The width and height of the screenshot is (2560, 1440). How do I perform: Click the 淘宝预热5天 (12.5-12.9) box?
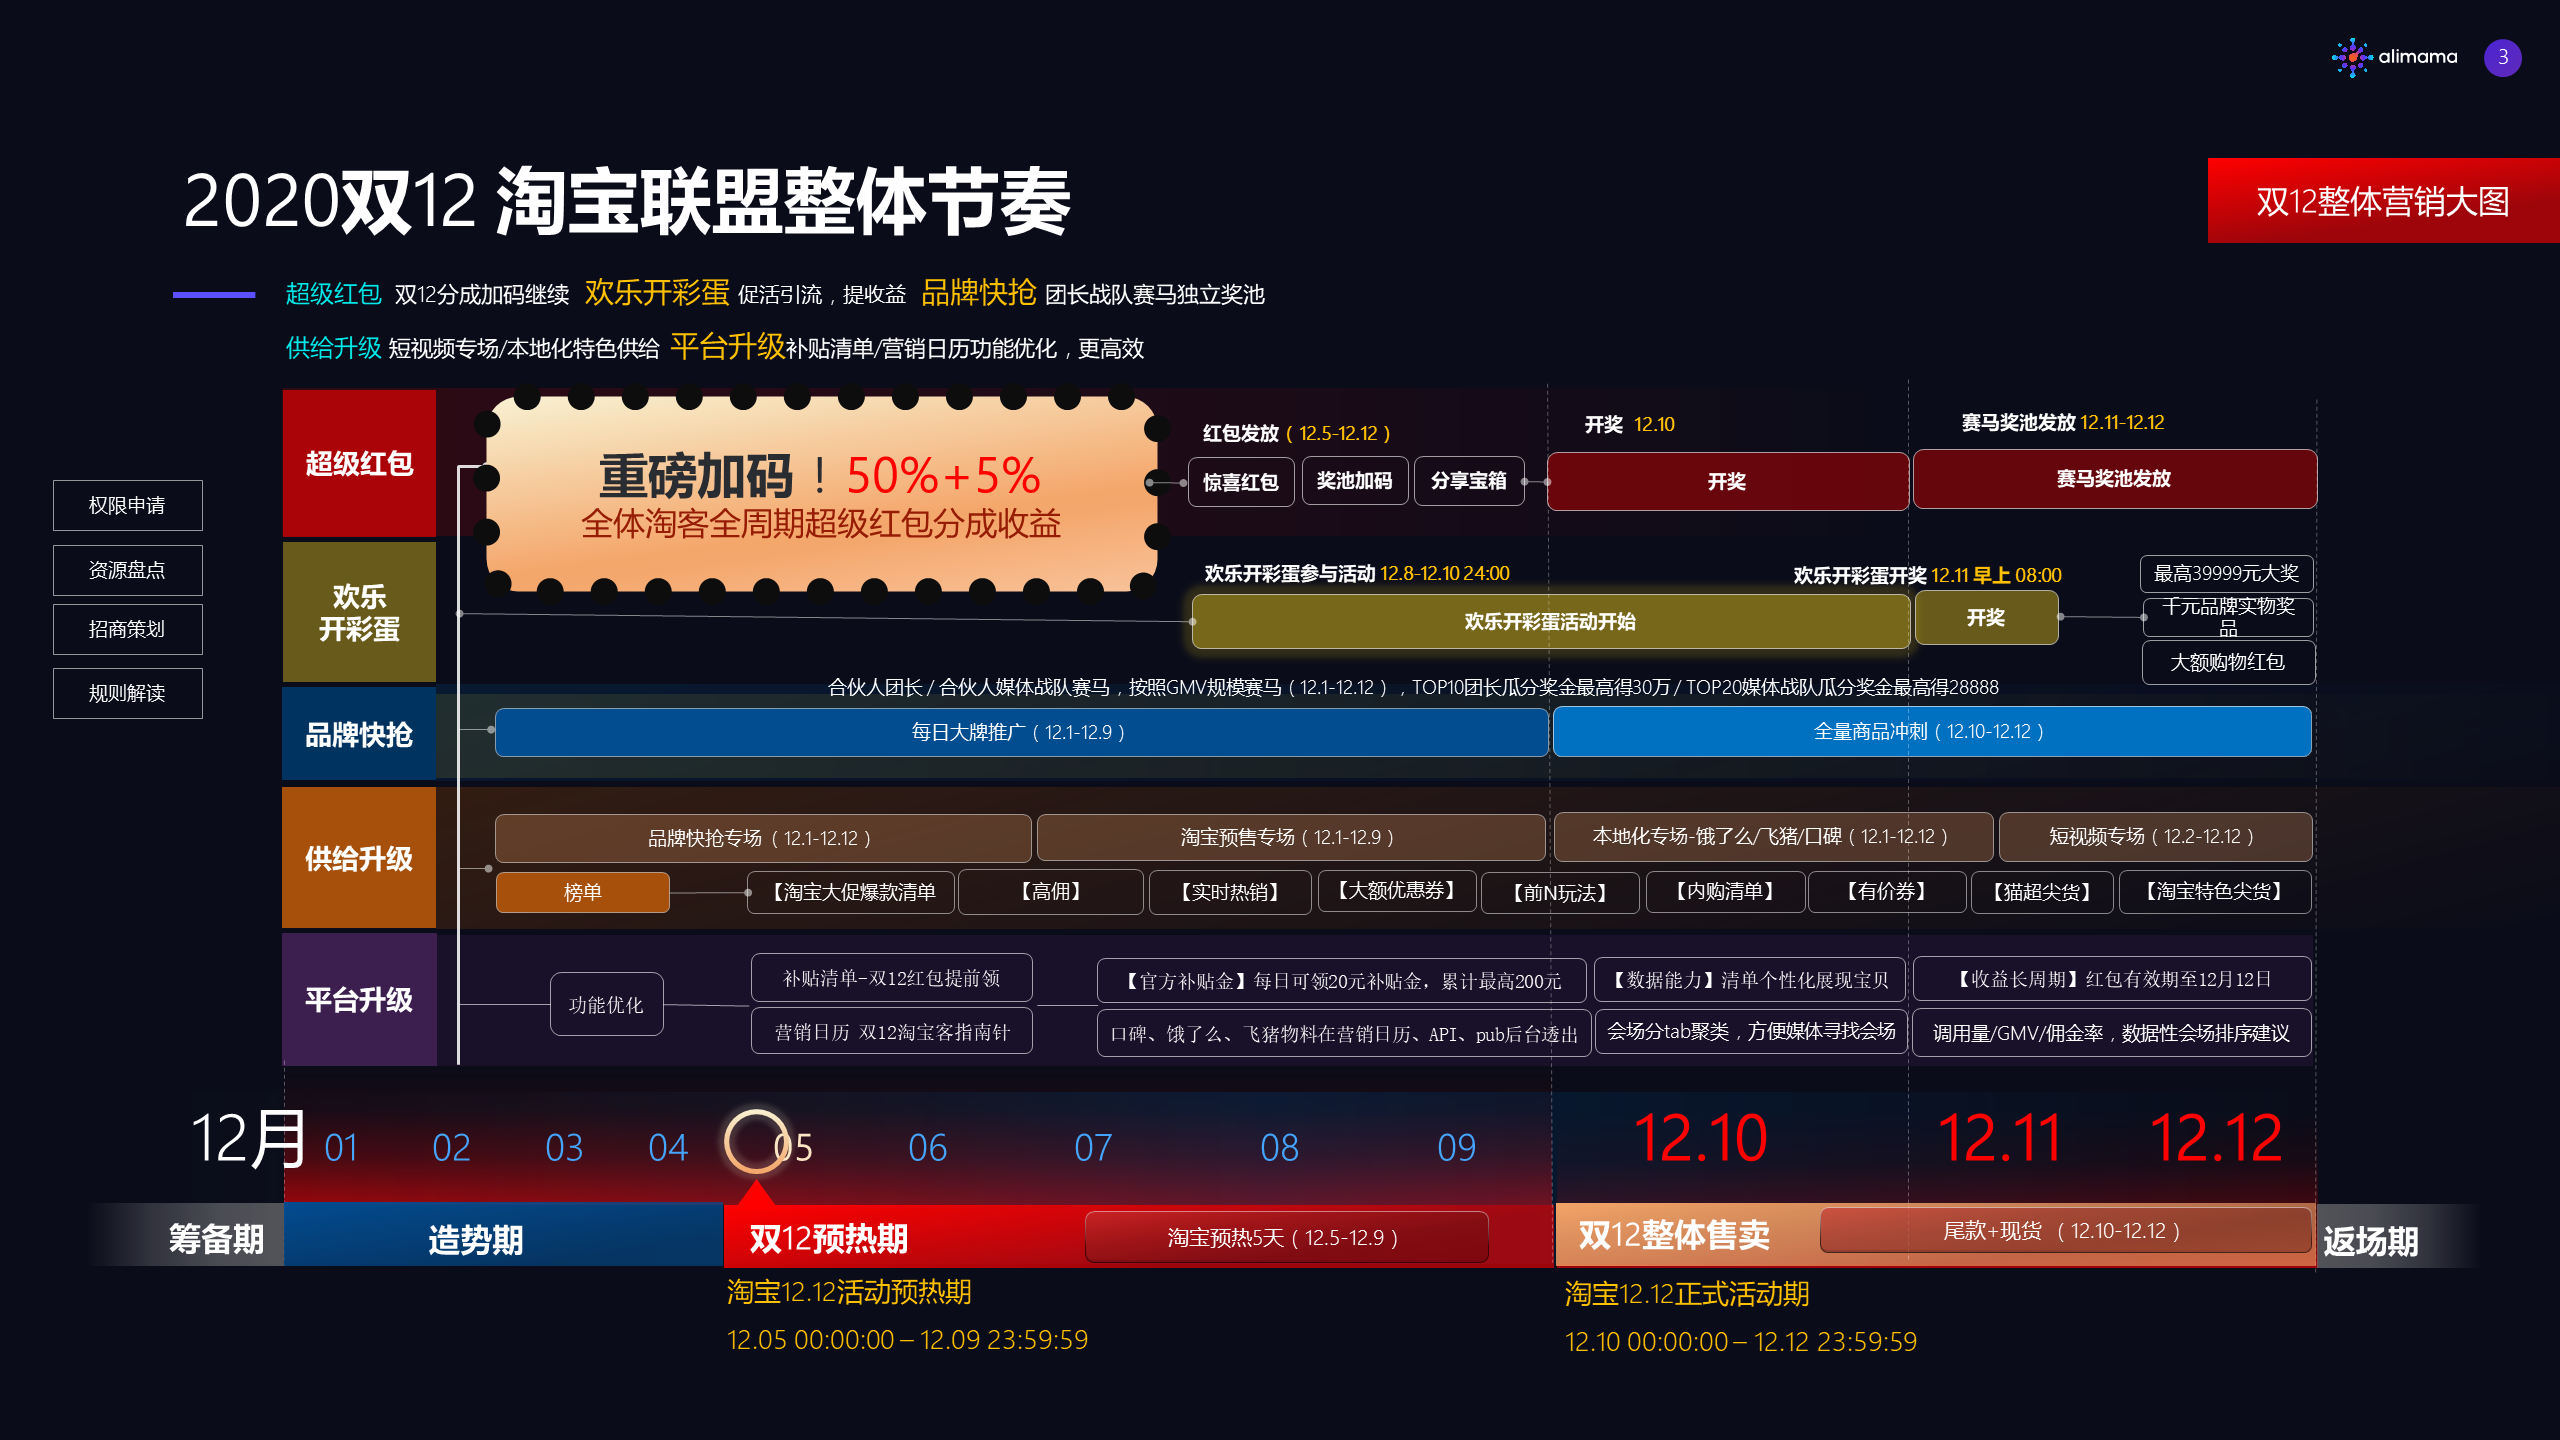click(x=1286, y=1238)
